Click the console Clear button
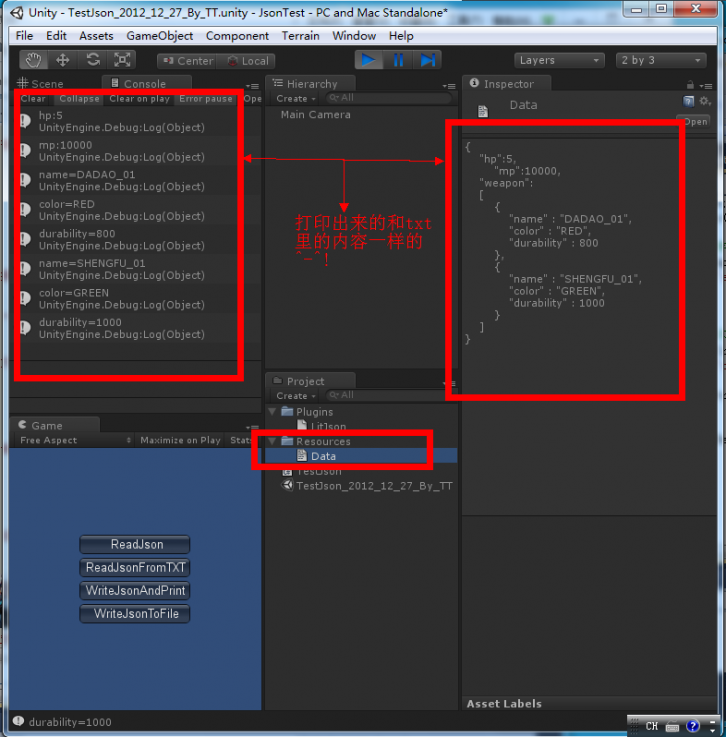 pyautogui.click(x=33, y=99)
